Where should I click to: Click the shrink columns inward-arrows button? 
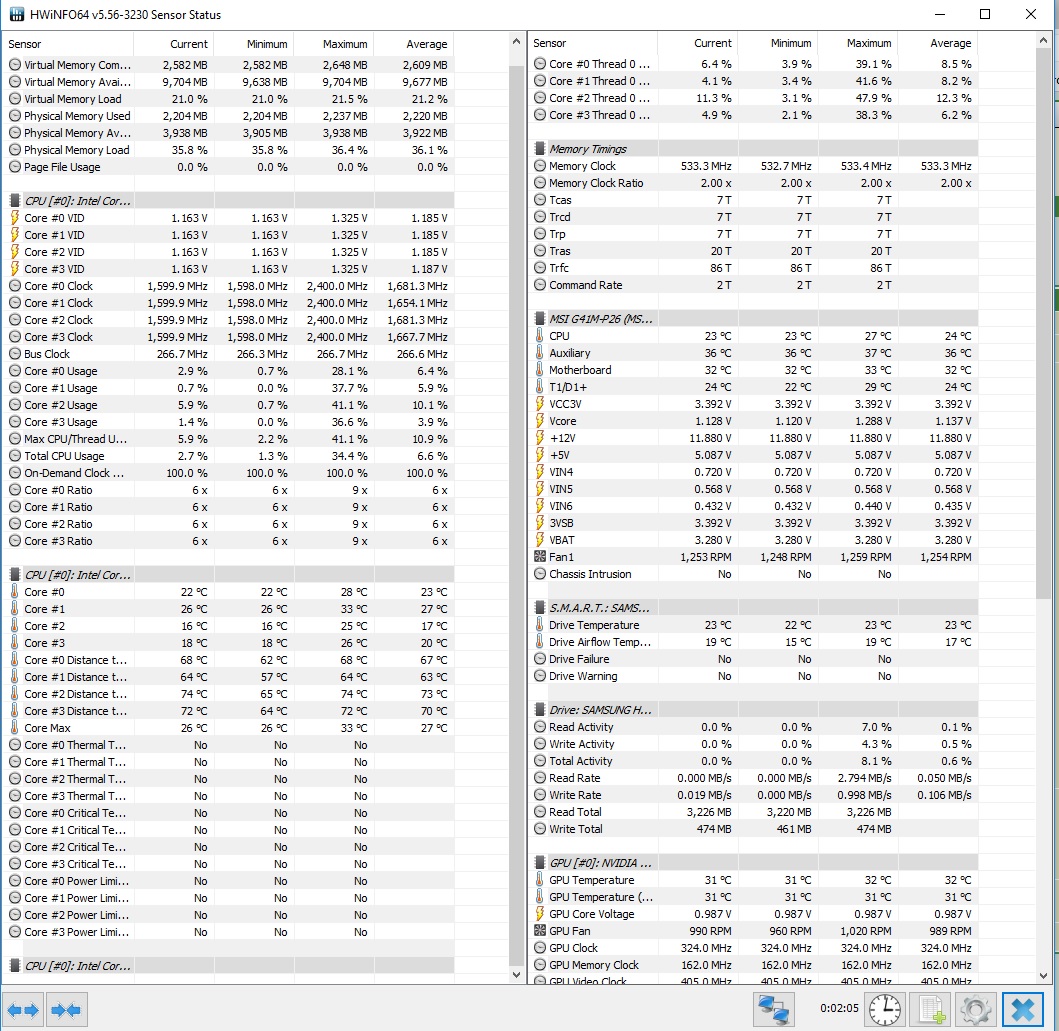point(68,1009)
